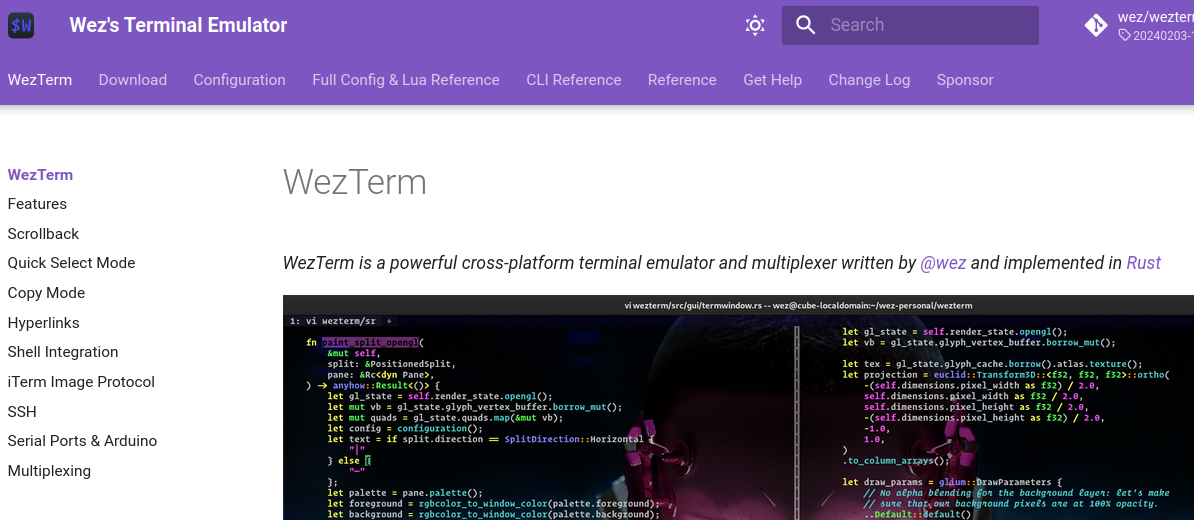Toggle the light/dark color scheme
1194x520 pixels.
(x=755, y=26)
